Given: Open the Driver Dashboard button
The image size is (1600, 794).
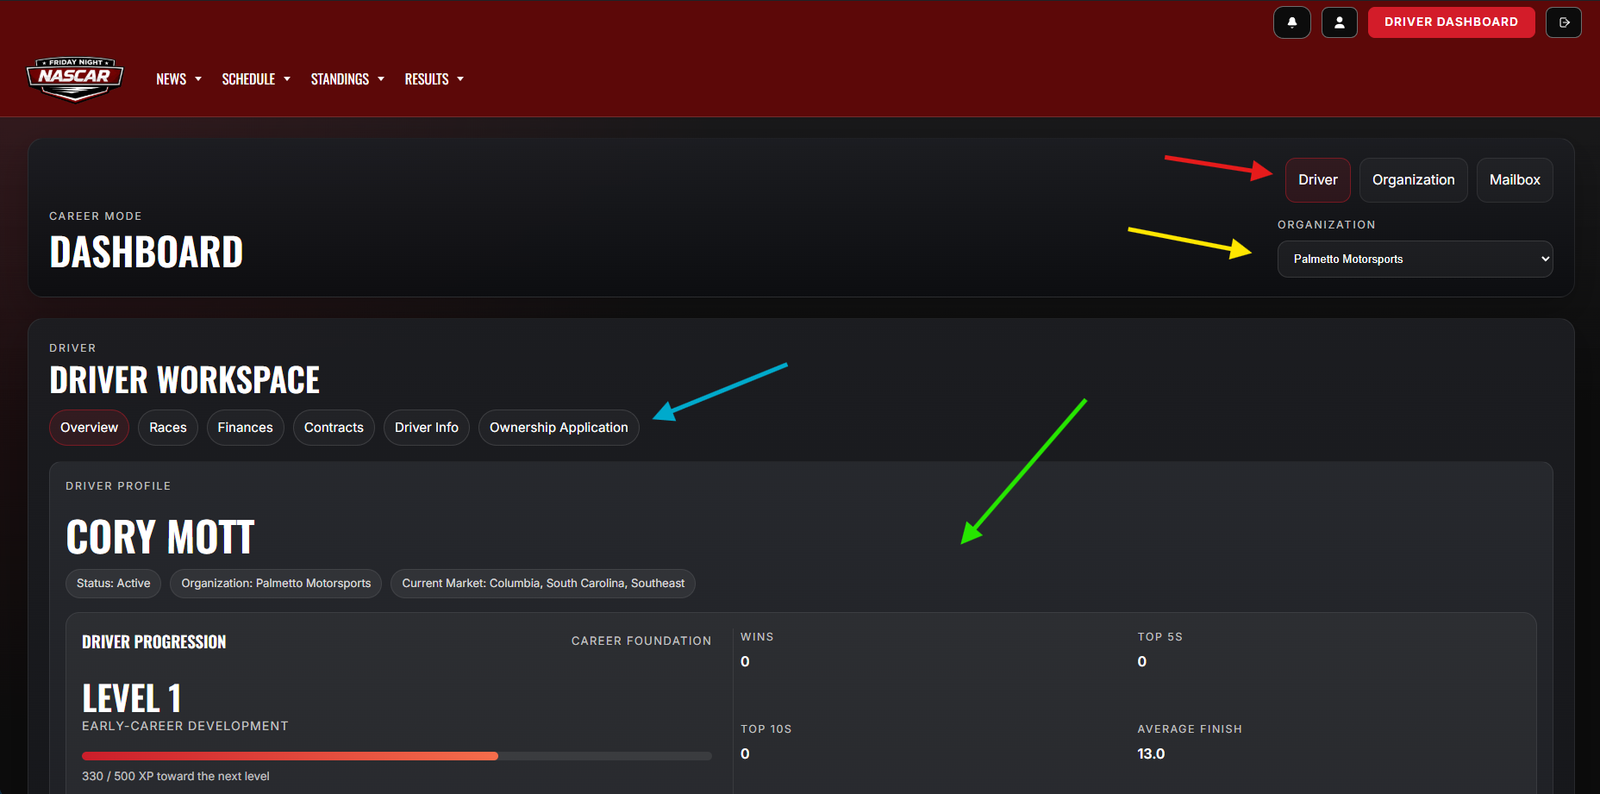Looking at the screenshot, I should [1451, 22].
